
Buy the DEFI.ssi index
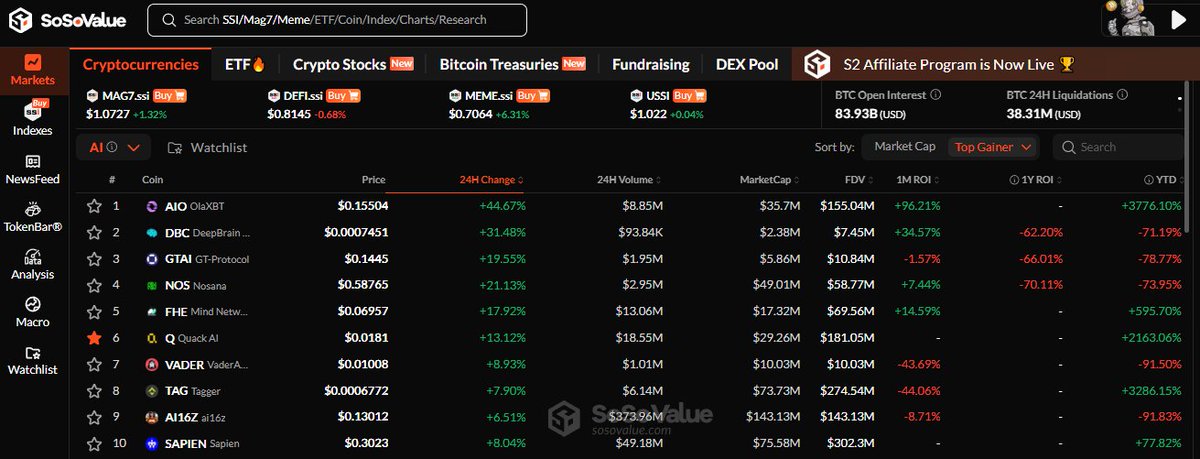click(343, 96)
